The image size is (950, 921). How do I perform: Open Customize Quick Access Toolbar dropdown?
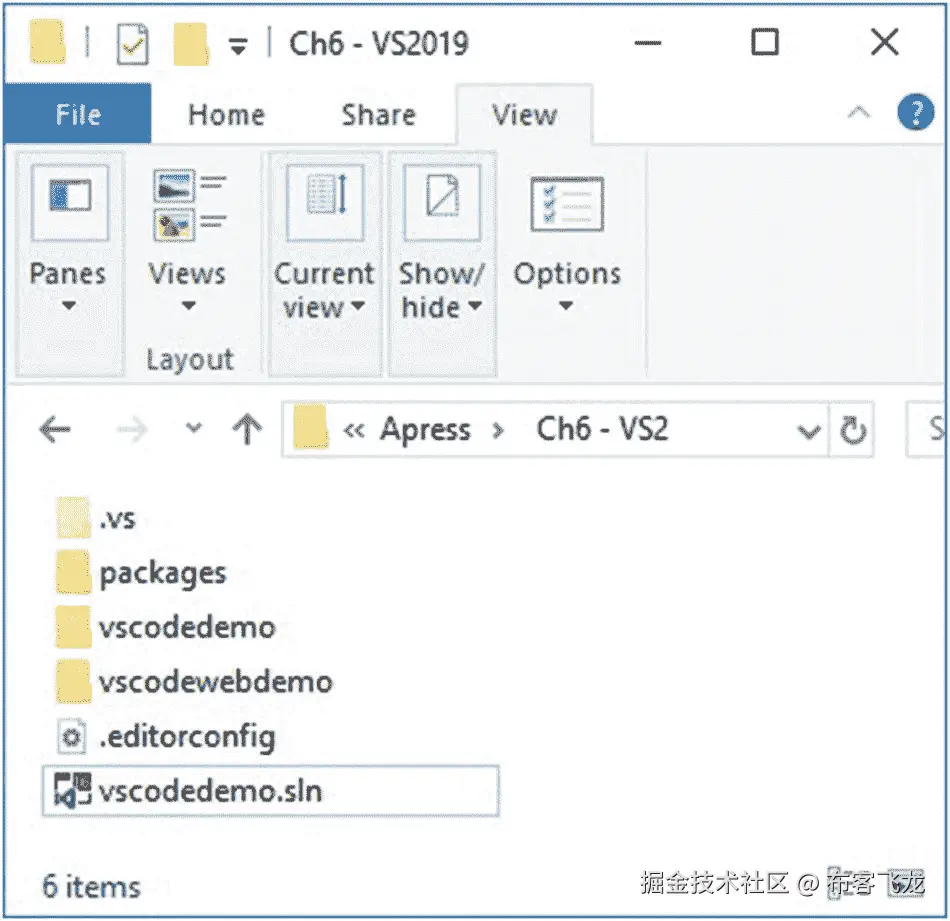237,46
